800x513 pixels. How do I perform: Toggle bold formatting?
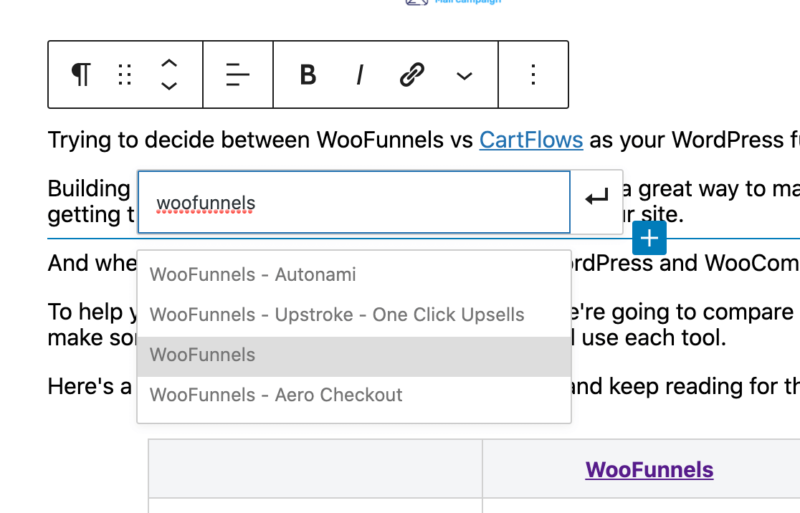tap(308, 75)
